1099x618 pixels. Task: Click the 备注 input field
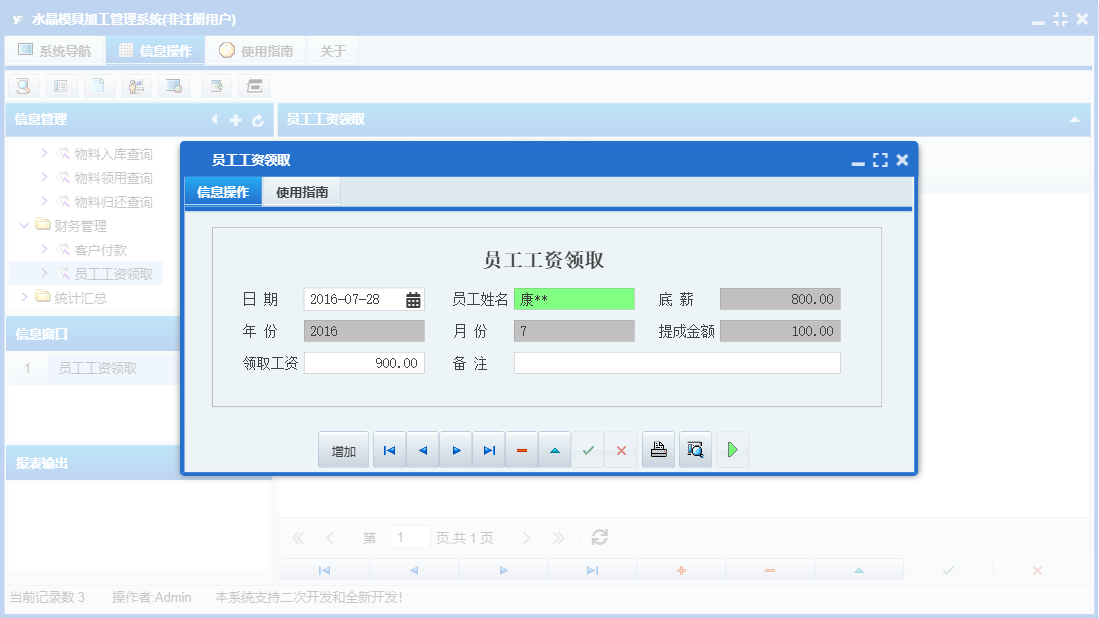[676, 363]
